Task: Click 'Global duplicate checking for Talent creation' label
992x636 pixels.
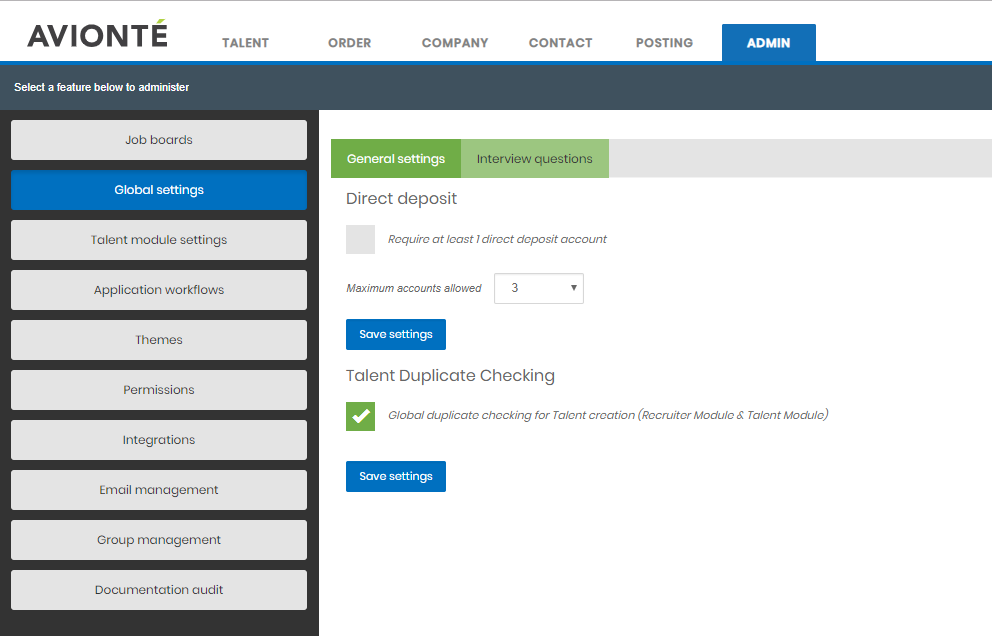Action: point(608,415)
